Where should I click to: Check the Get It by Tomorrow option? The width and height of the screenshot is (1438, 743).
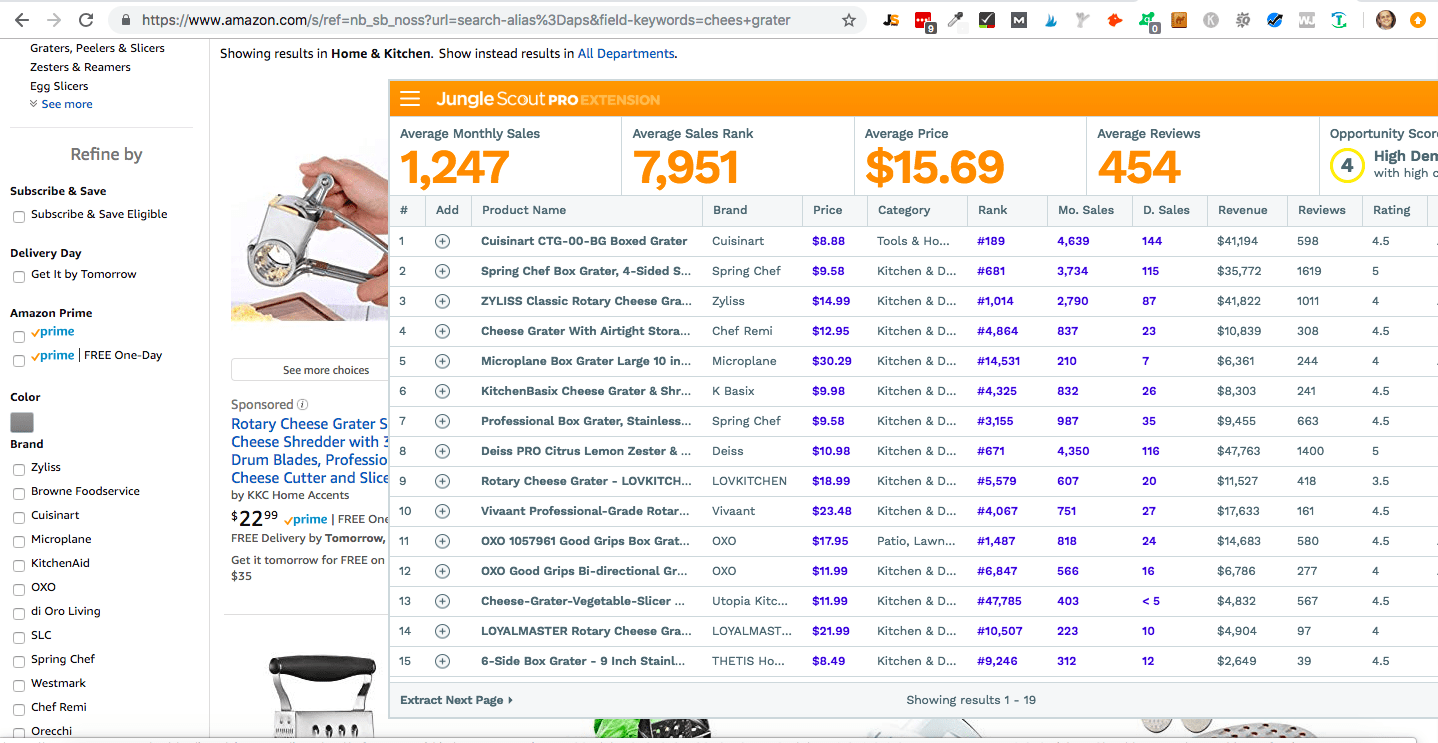click(19, 276)
